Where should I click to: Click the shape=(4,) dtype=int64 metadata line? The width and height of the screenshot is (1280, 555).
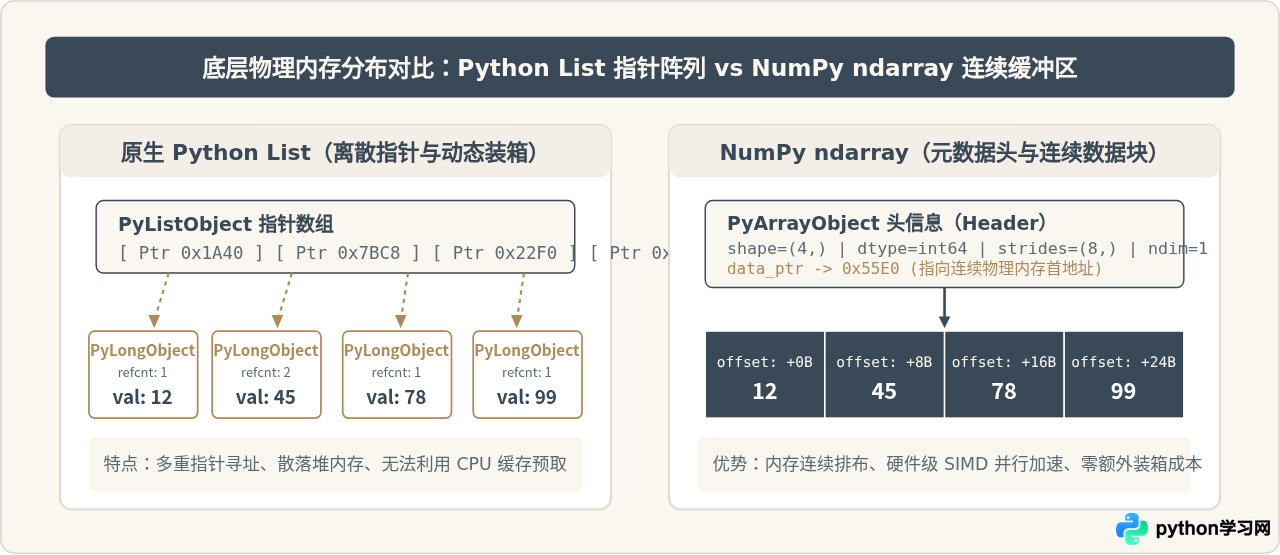click(967, 248)
